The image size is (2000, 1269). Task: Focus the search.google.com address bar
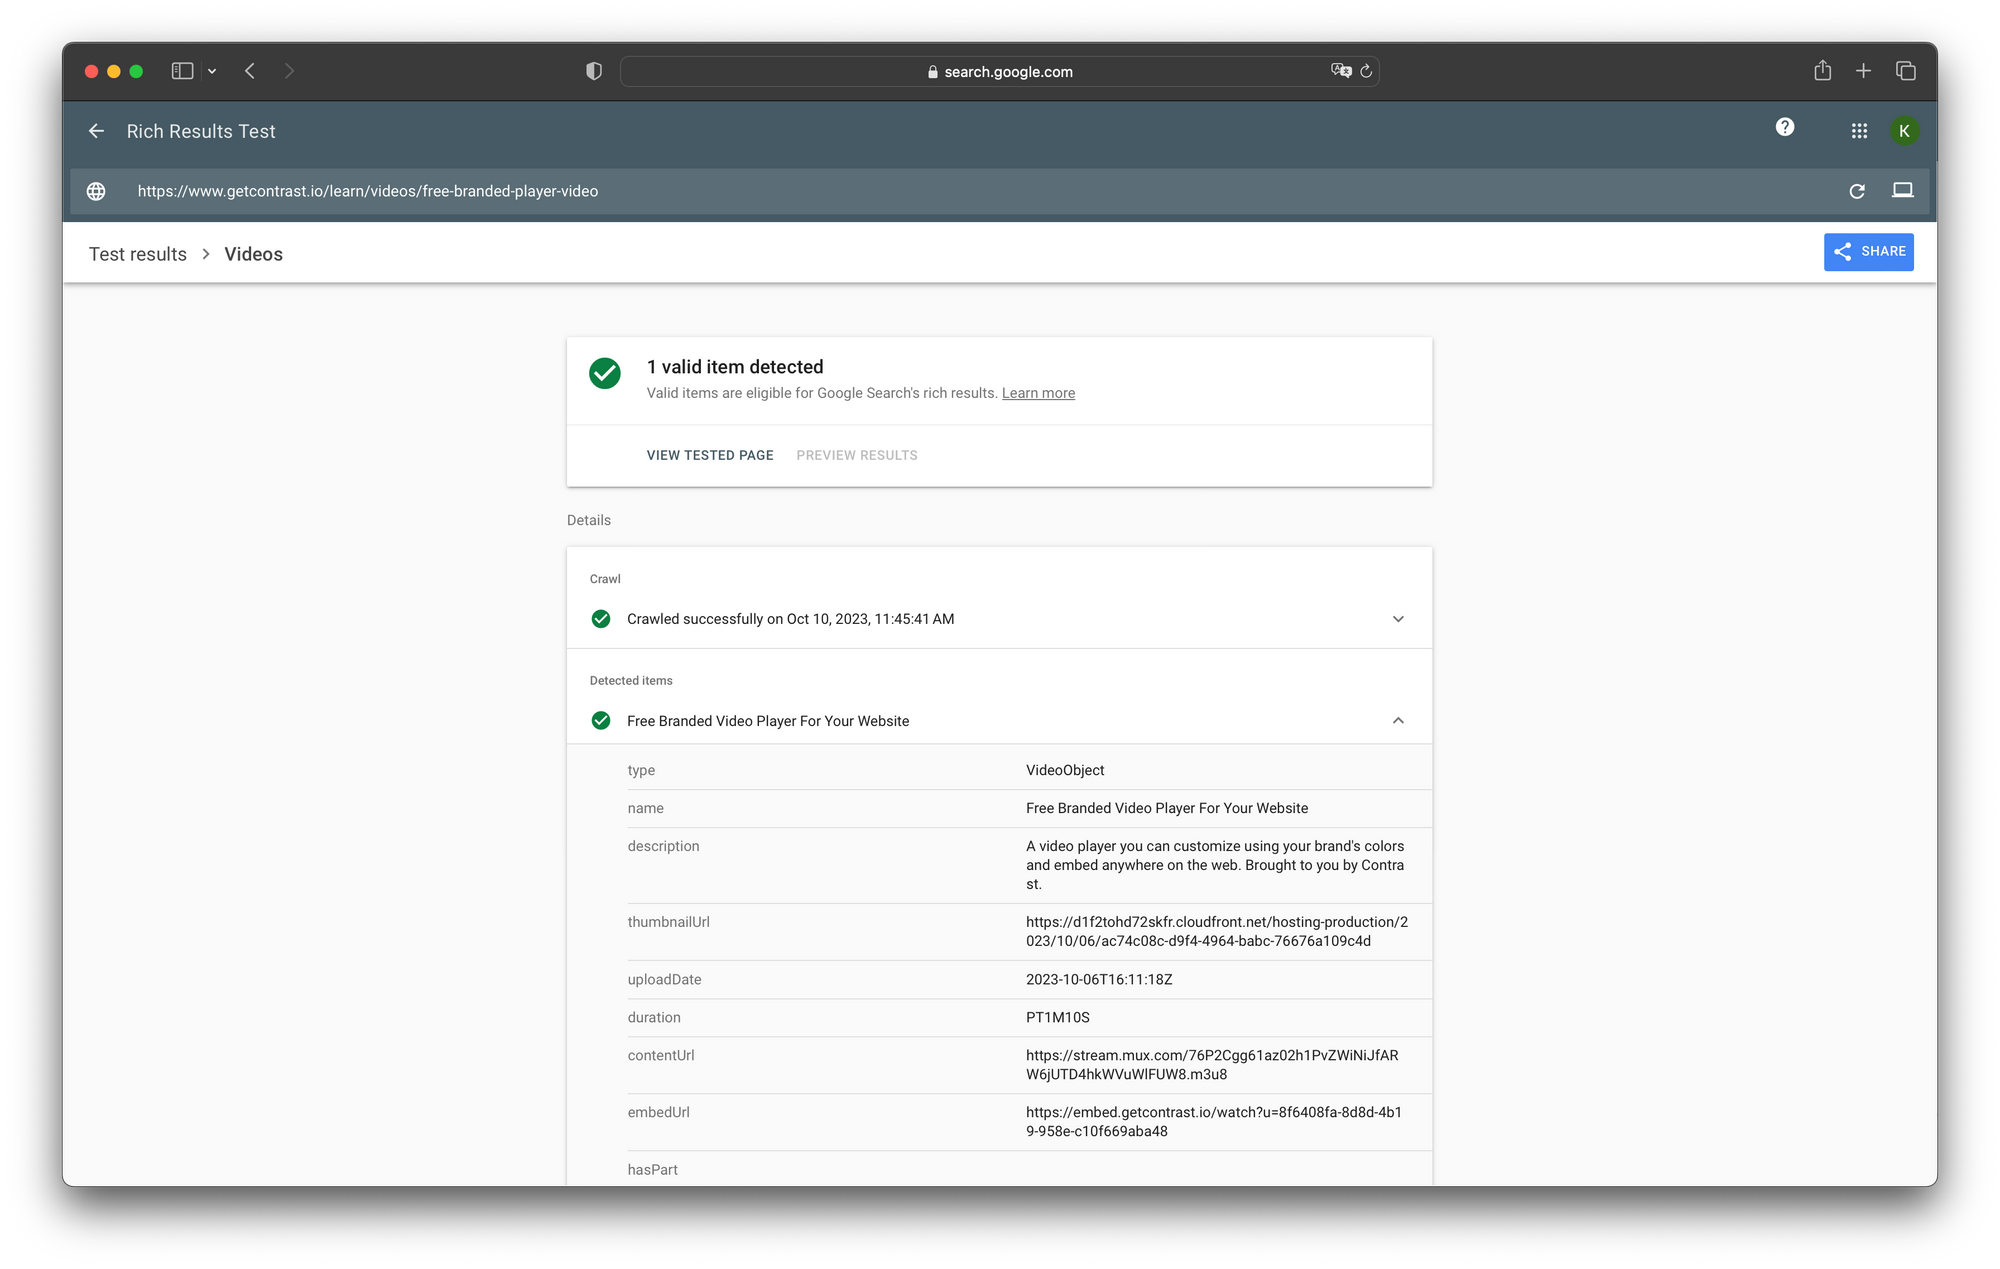click(999, 71)
